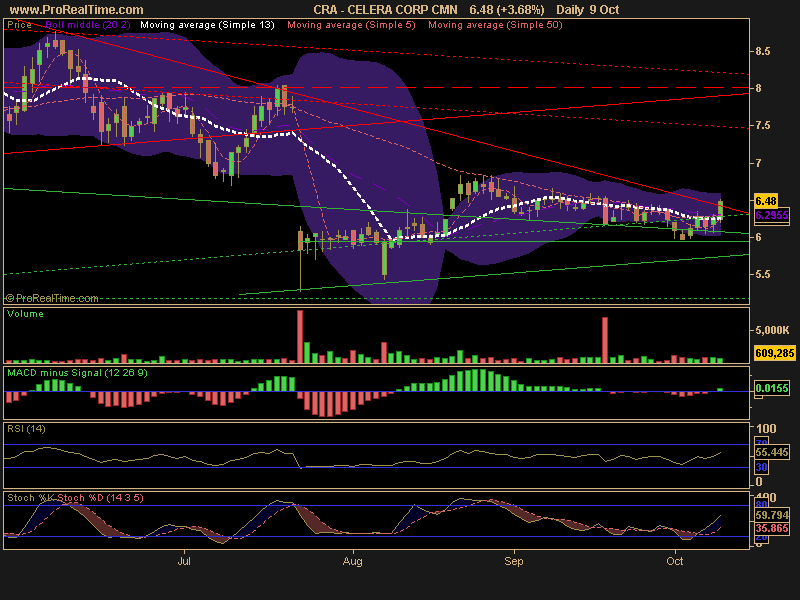Select the RSI (14) panel label
Viewport: 800px width, 600px height.
[26, 429]
